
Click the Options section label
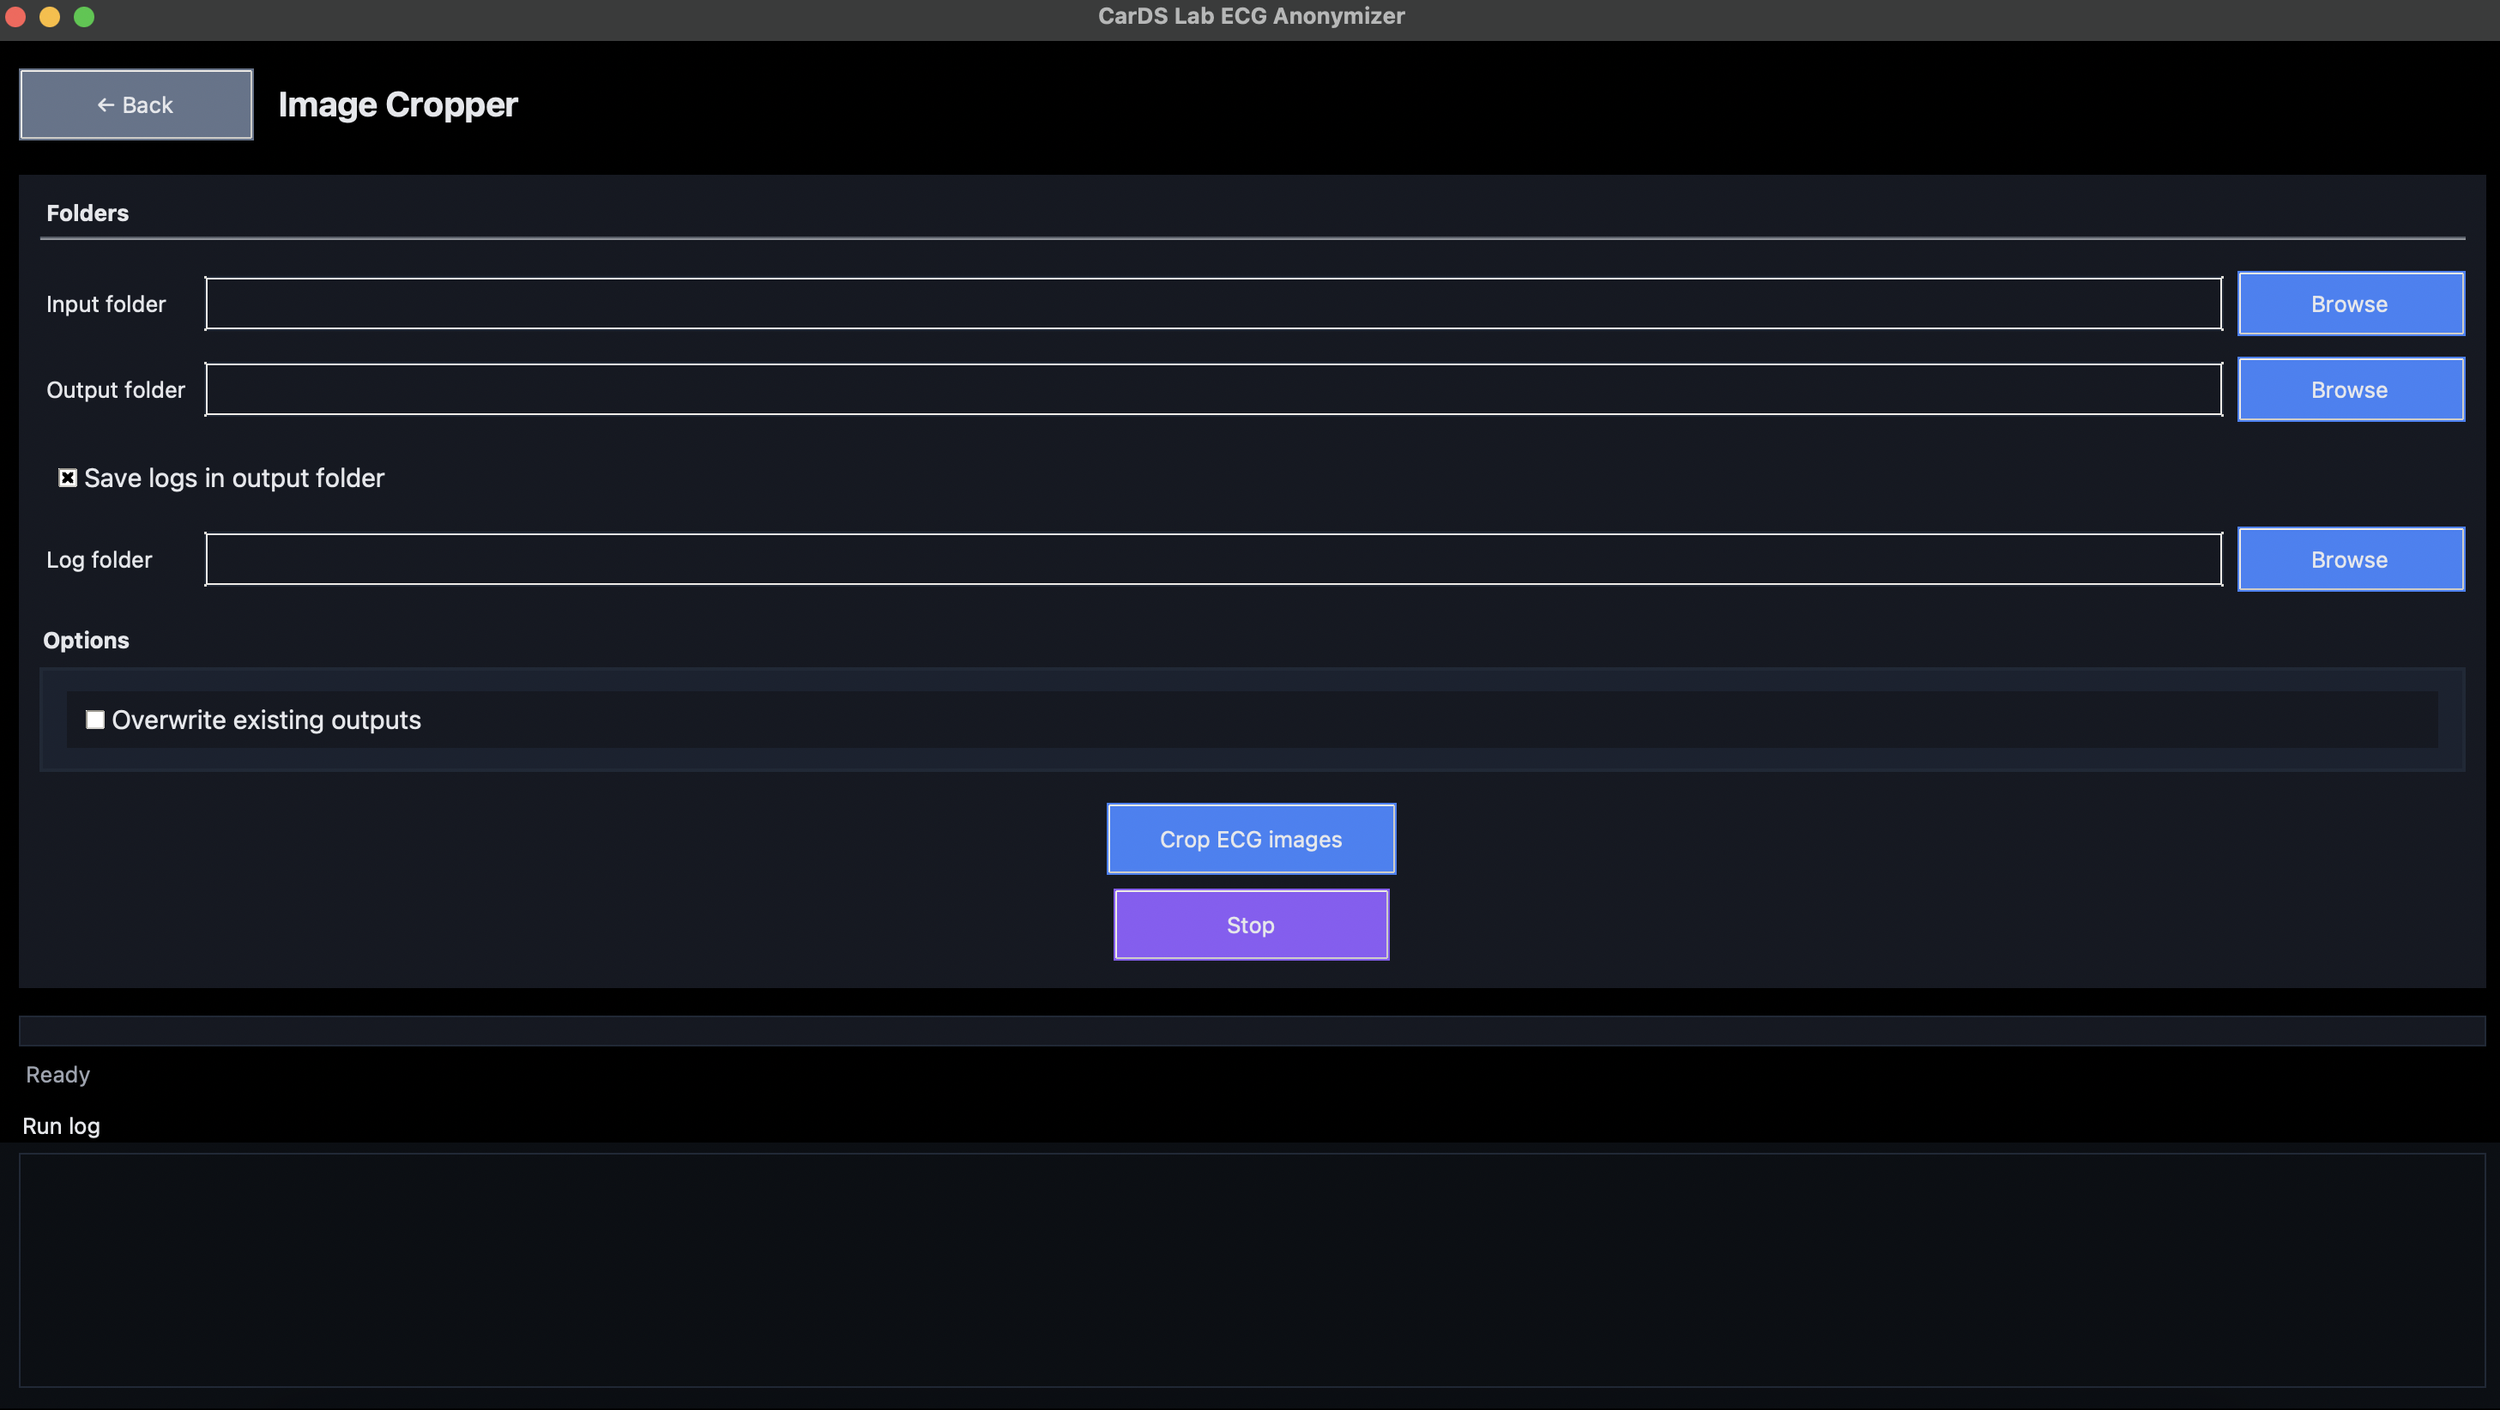86,641
